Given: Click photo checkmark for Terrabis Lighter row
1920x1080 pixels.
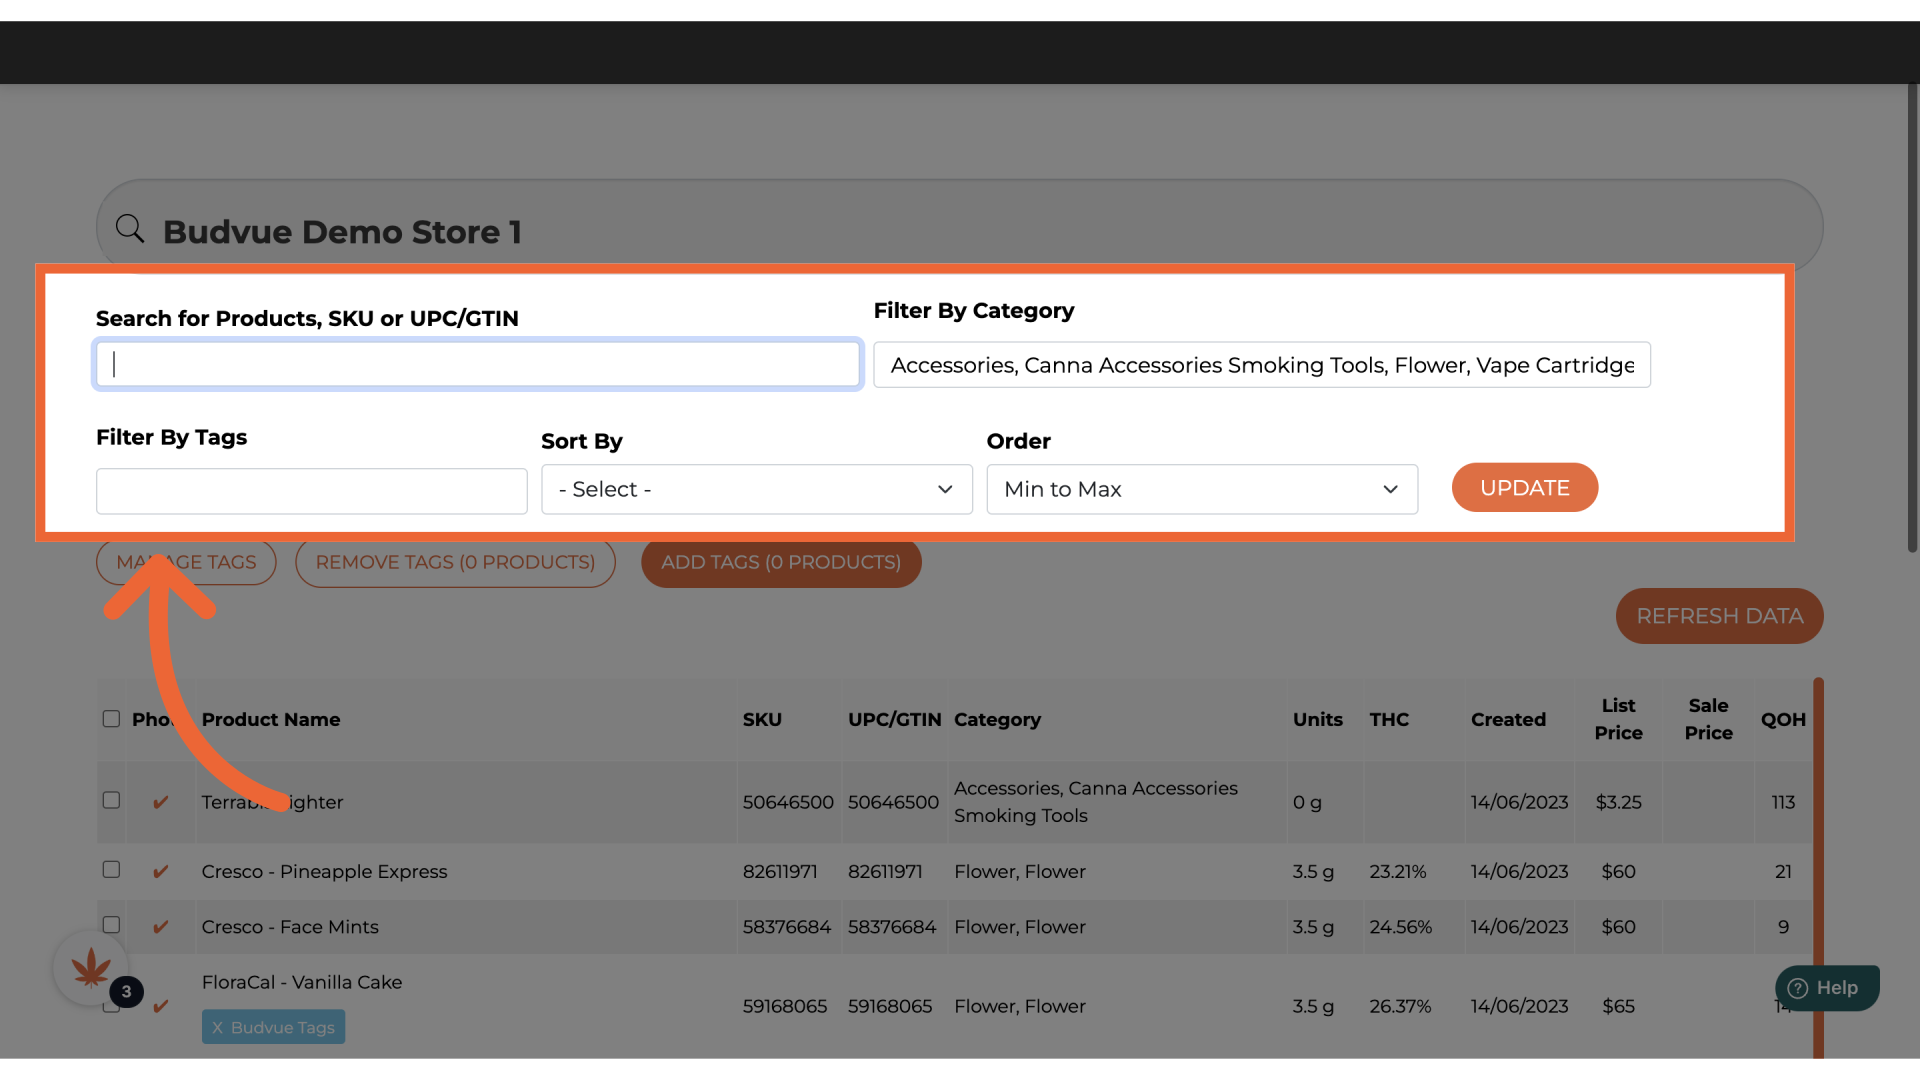Looking at the screenshot, I should [x=160, y=802].
